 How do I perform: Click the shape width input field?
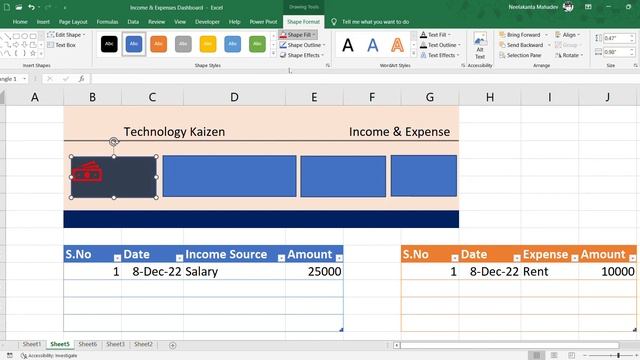point(616,52)
